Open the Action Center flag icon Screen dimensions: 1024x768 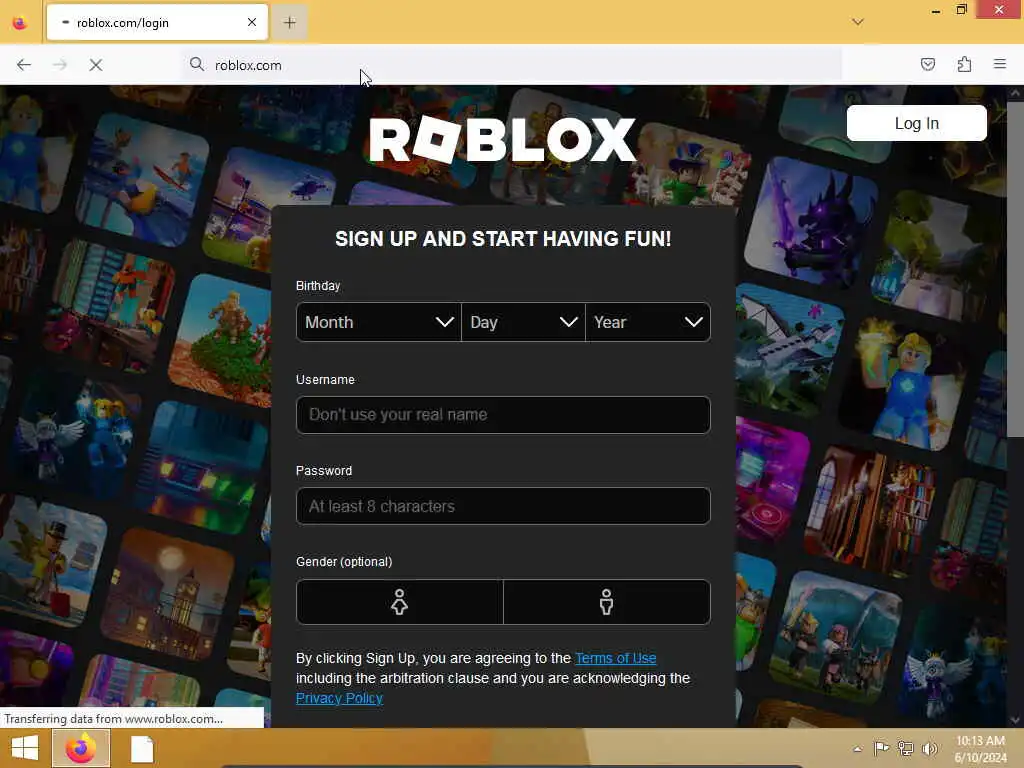click(x=881, y=748)
